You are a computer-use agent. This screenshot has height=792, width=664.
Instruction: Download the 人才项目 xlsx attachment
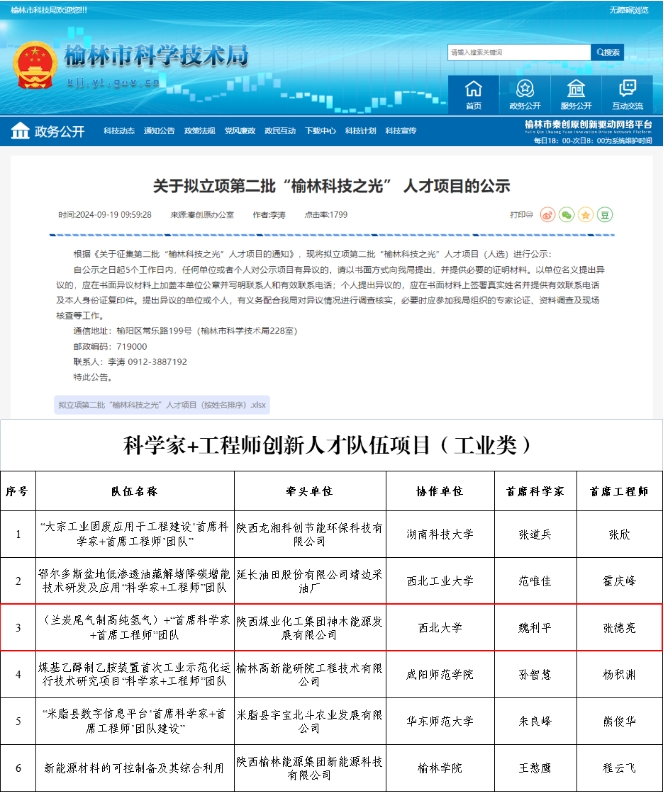coord(161,404)
